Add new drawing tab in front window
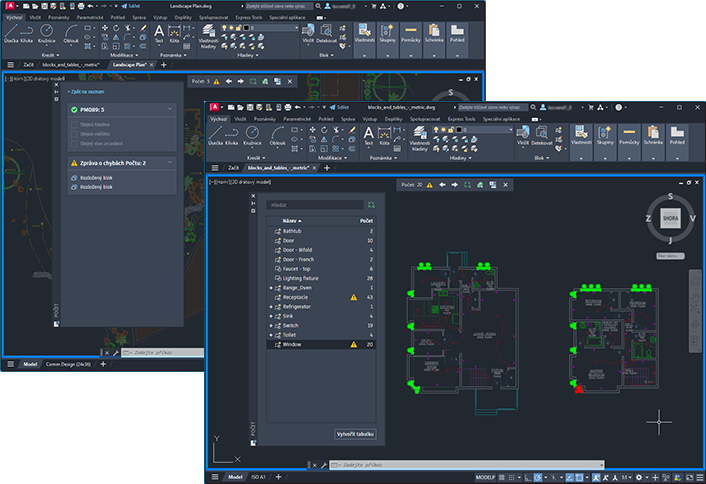Screen dimensions: 706x484 [327, 168]
